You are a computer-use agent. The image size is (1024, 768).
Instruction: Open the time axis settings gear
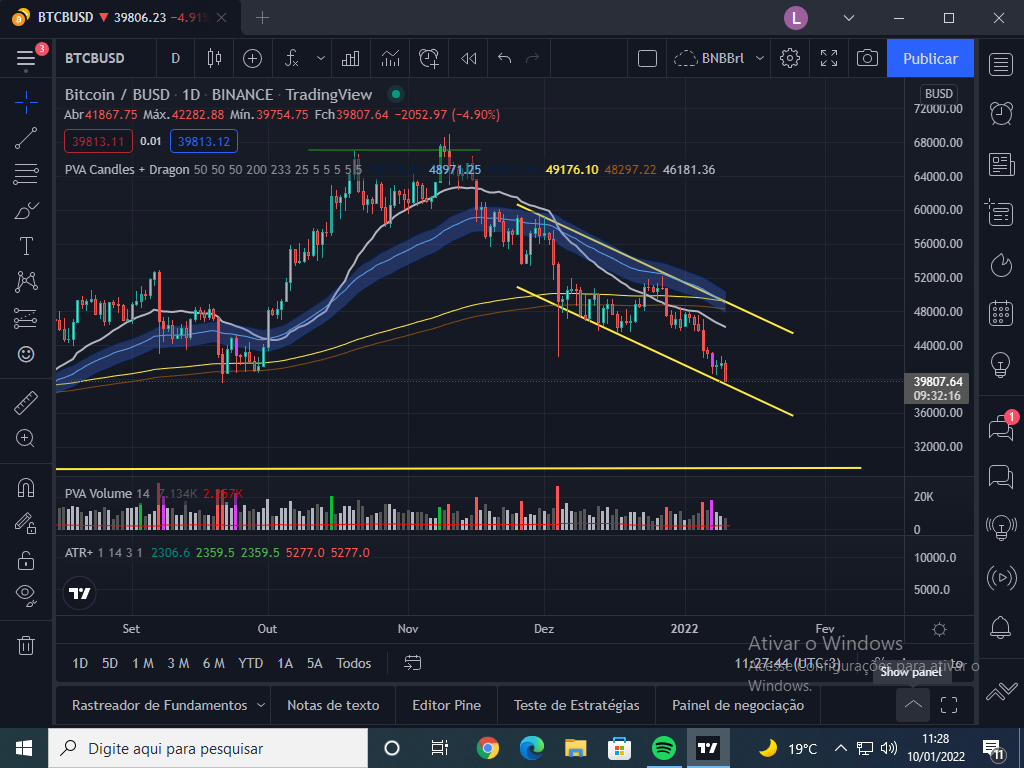point(939,629)
